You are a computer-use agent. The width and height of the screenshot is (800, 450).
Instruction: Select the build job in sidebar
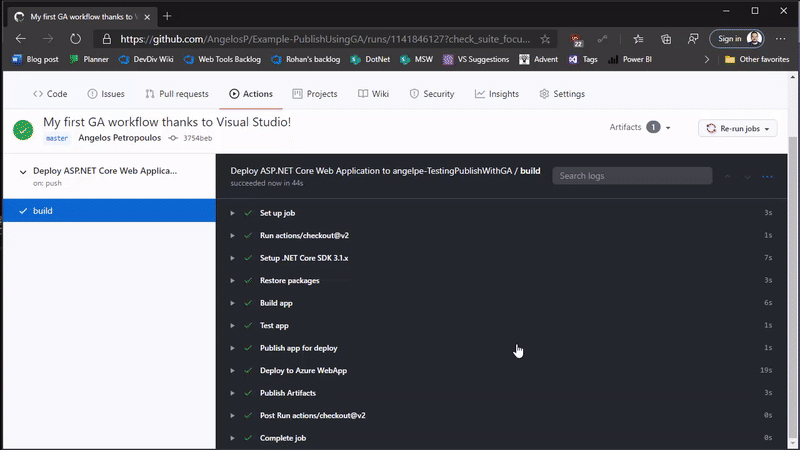click(43, 211)
